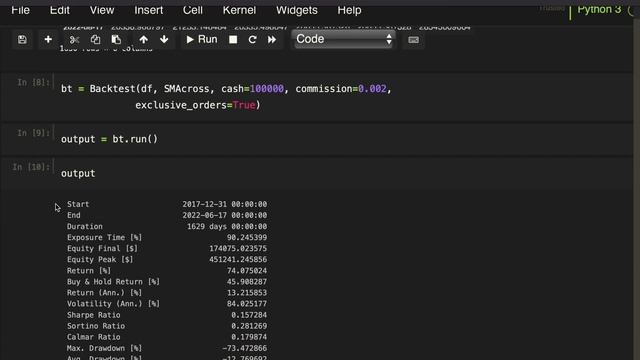Click the 'Sortino Ratio' label
The height and width of the screenshot is (360, 640).
[x=96, y=326]
